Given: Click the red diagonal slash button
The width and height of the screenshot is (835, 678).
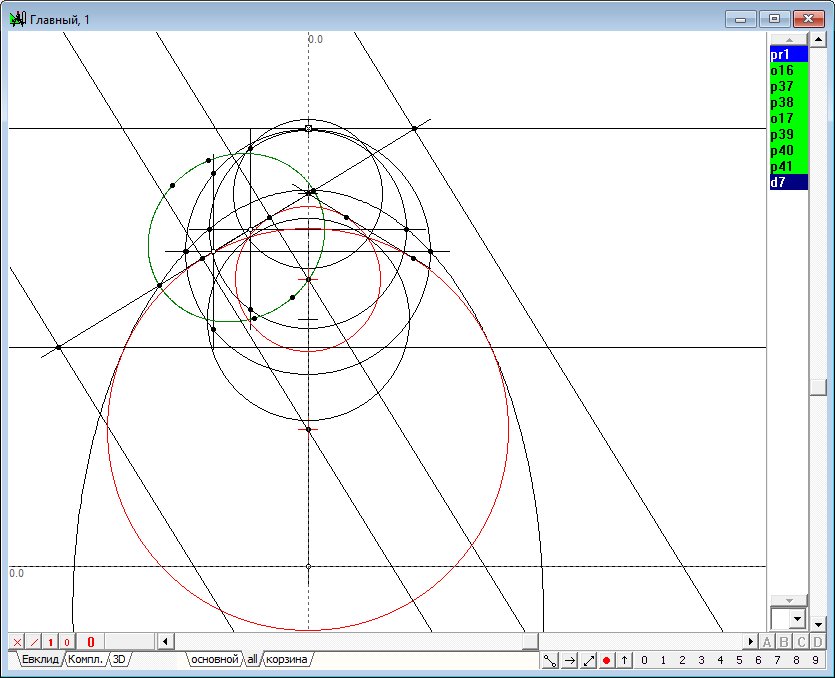Looking at the screenshot, I should pyautogui.click(x=34, y=642).
